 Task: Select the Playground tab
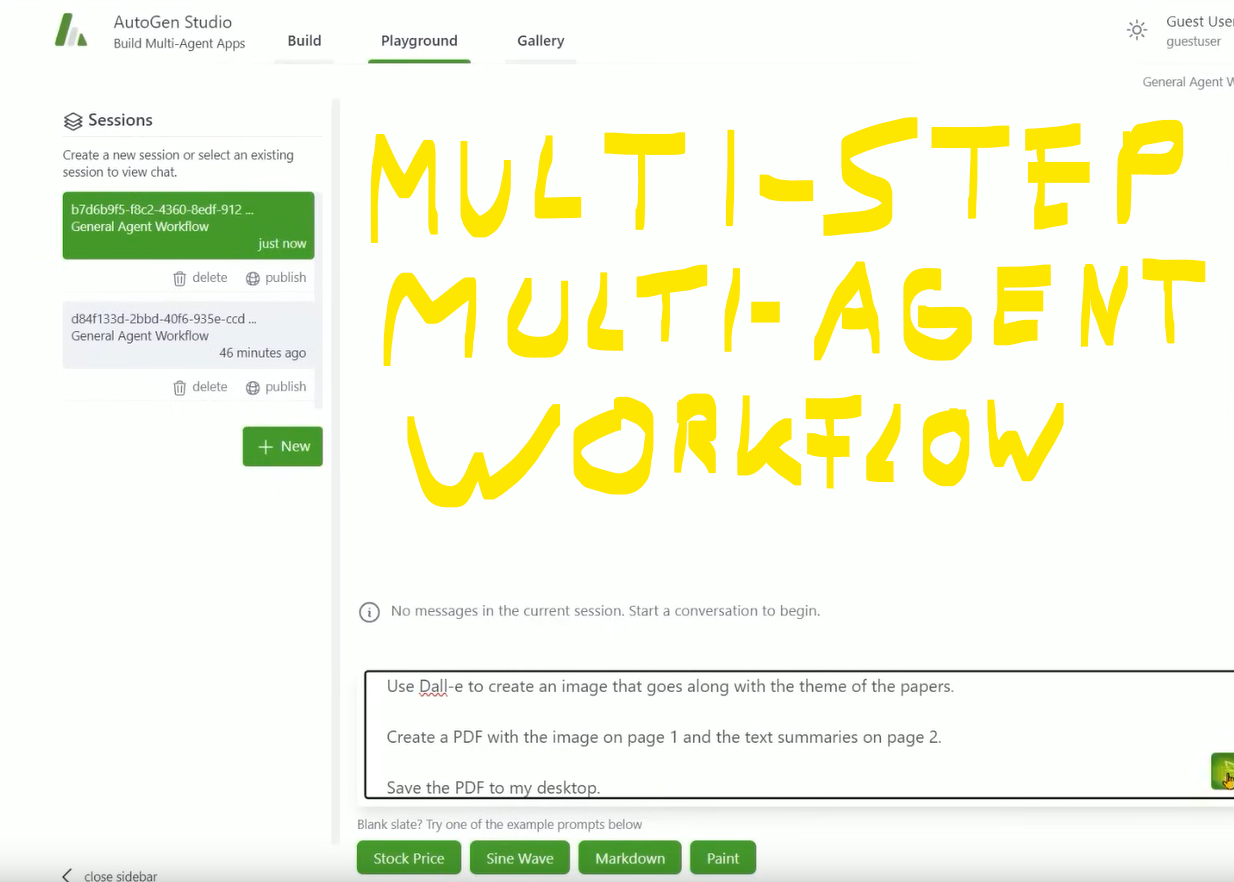click(419, 40)
